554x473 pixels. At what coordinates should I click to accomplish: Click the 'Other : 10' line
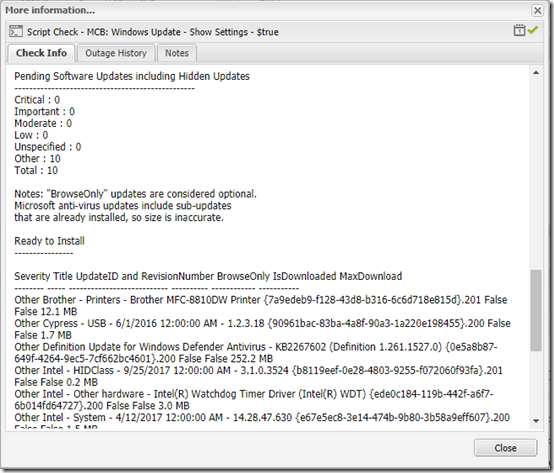click(x=37, y=159)
